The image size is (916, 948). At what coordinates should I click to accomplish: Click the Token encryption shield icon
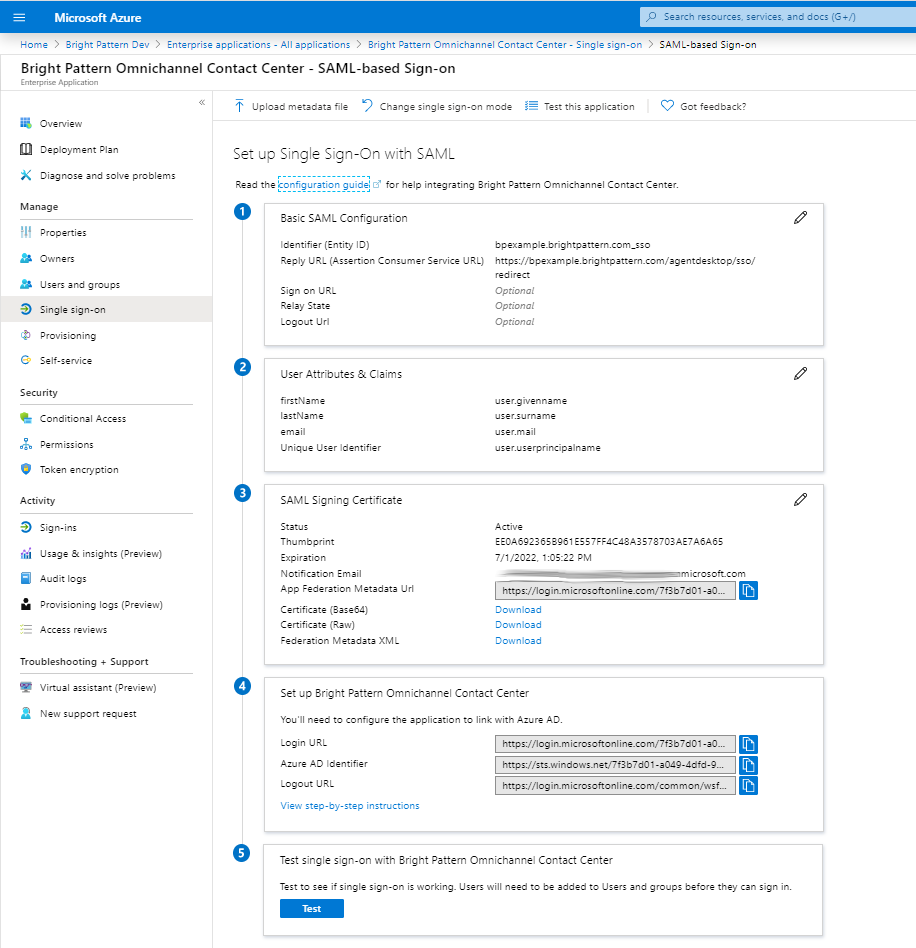pyautogui.click(x=25, y=469)
